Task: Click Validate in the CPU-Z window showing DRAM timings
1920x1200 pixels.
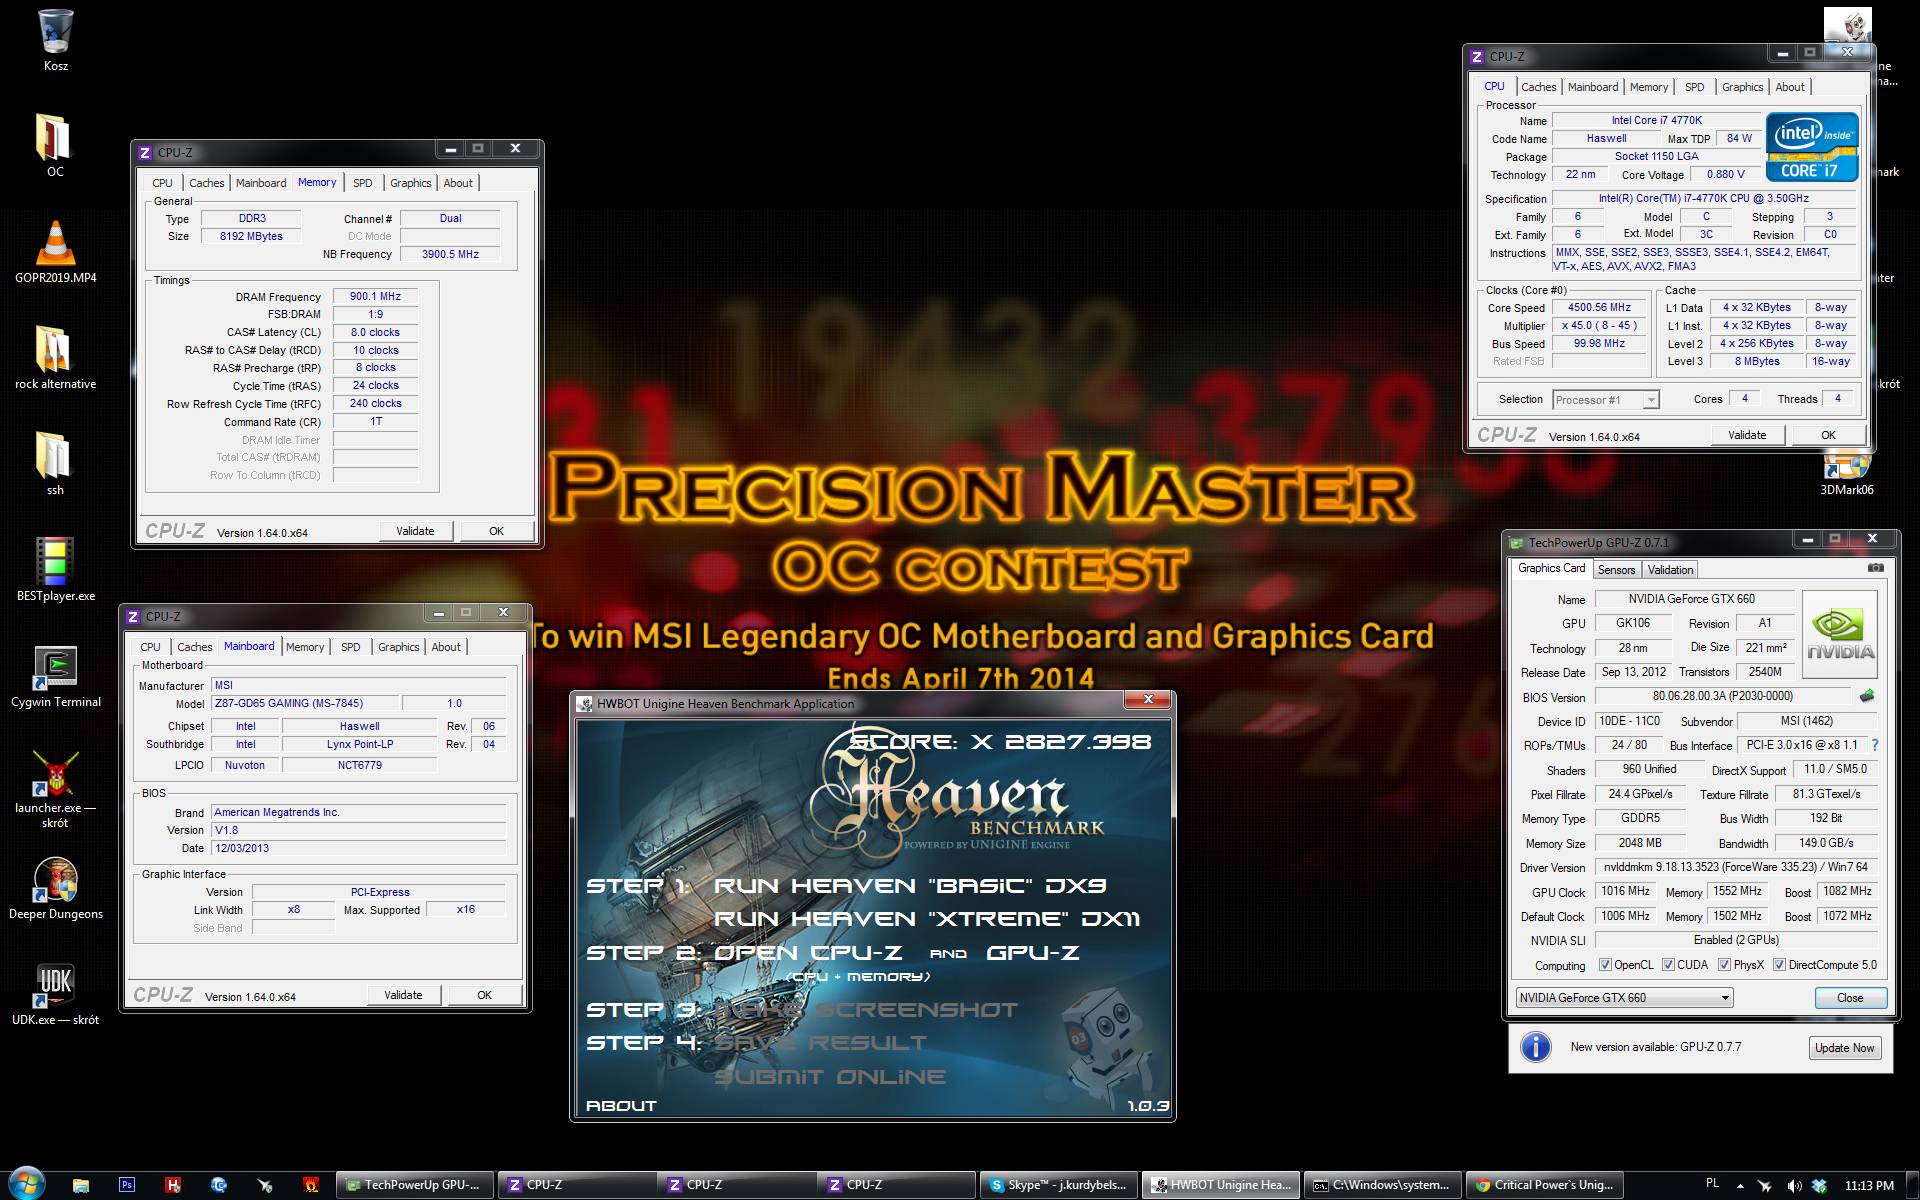Action: (415, 531)
